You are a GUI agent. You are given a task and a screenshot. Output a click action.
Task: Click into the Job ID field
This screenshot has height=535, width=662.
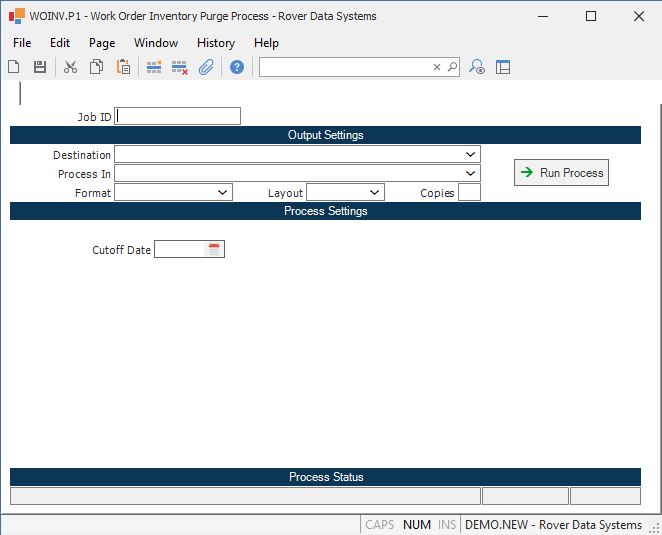tap(178, 116)
